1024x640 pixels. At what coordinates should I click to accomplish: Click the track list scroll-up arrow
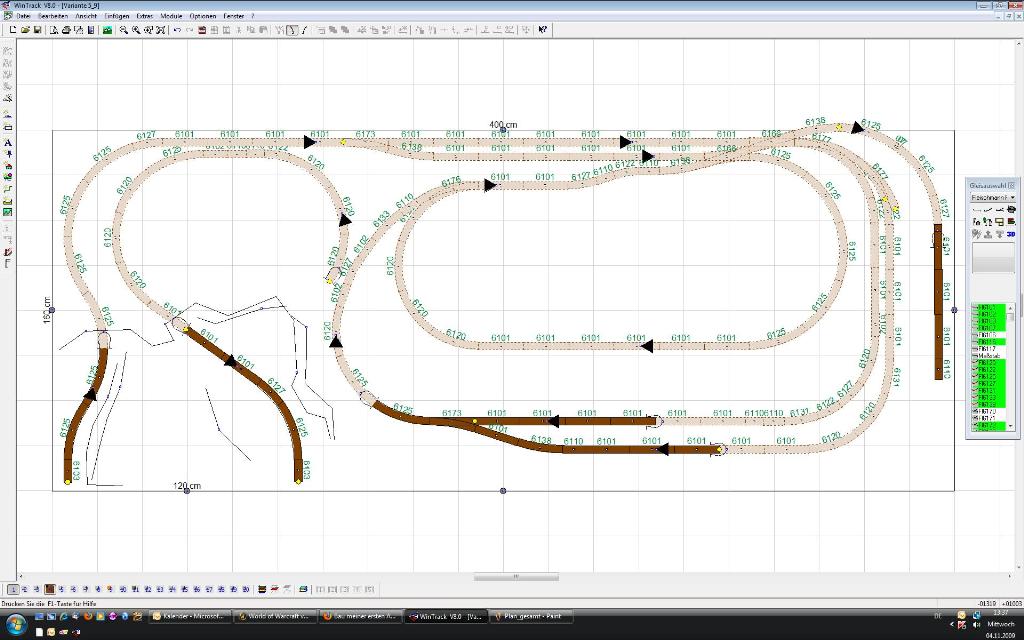coord(1012,307)
